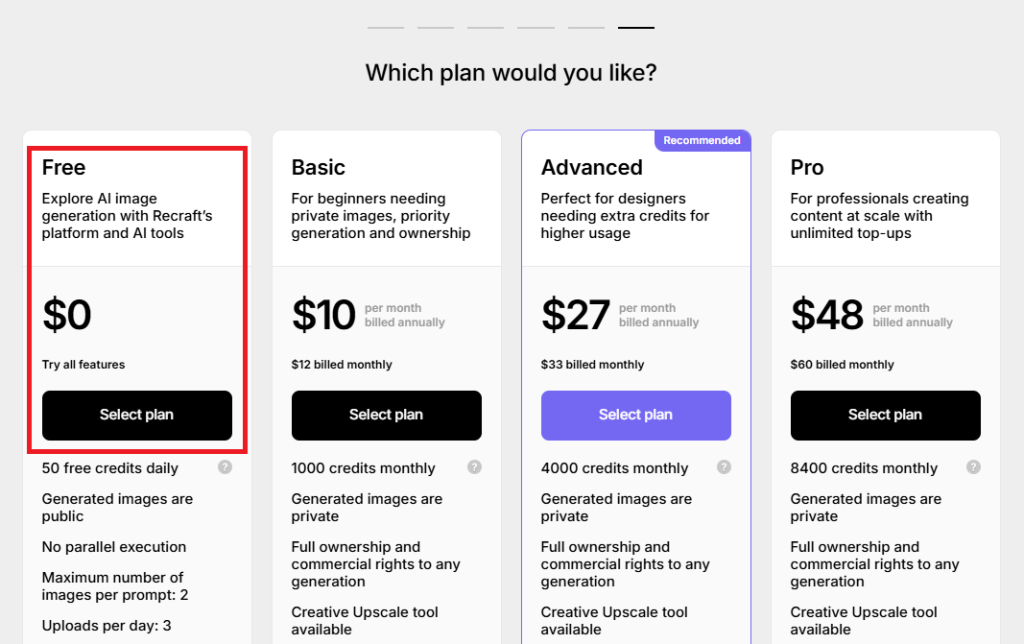This screenshot has height=644, width=1024.
Task: Click the $27 Advanced plan price
Action: [x=575, y=315]
